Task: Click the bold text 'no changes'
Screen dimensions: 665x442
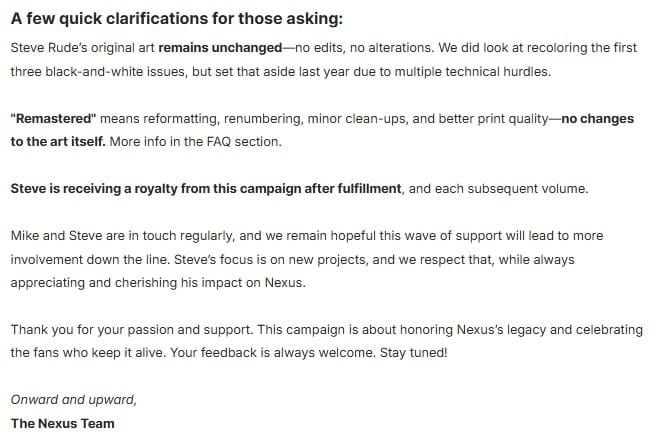Action: click(x=597, y=118)
